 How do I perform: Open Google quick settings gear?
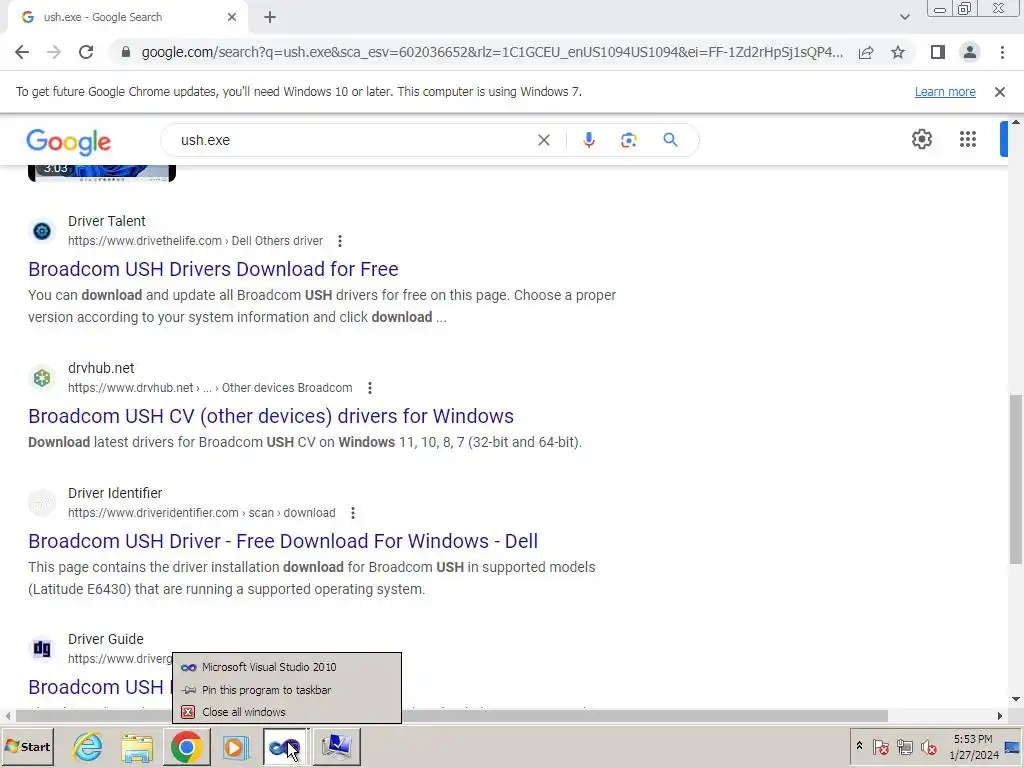(x=921, y=139)
